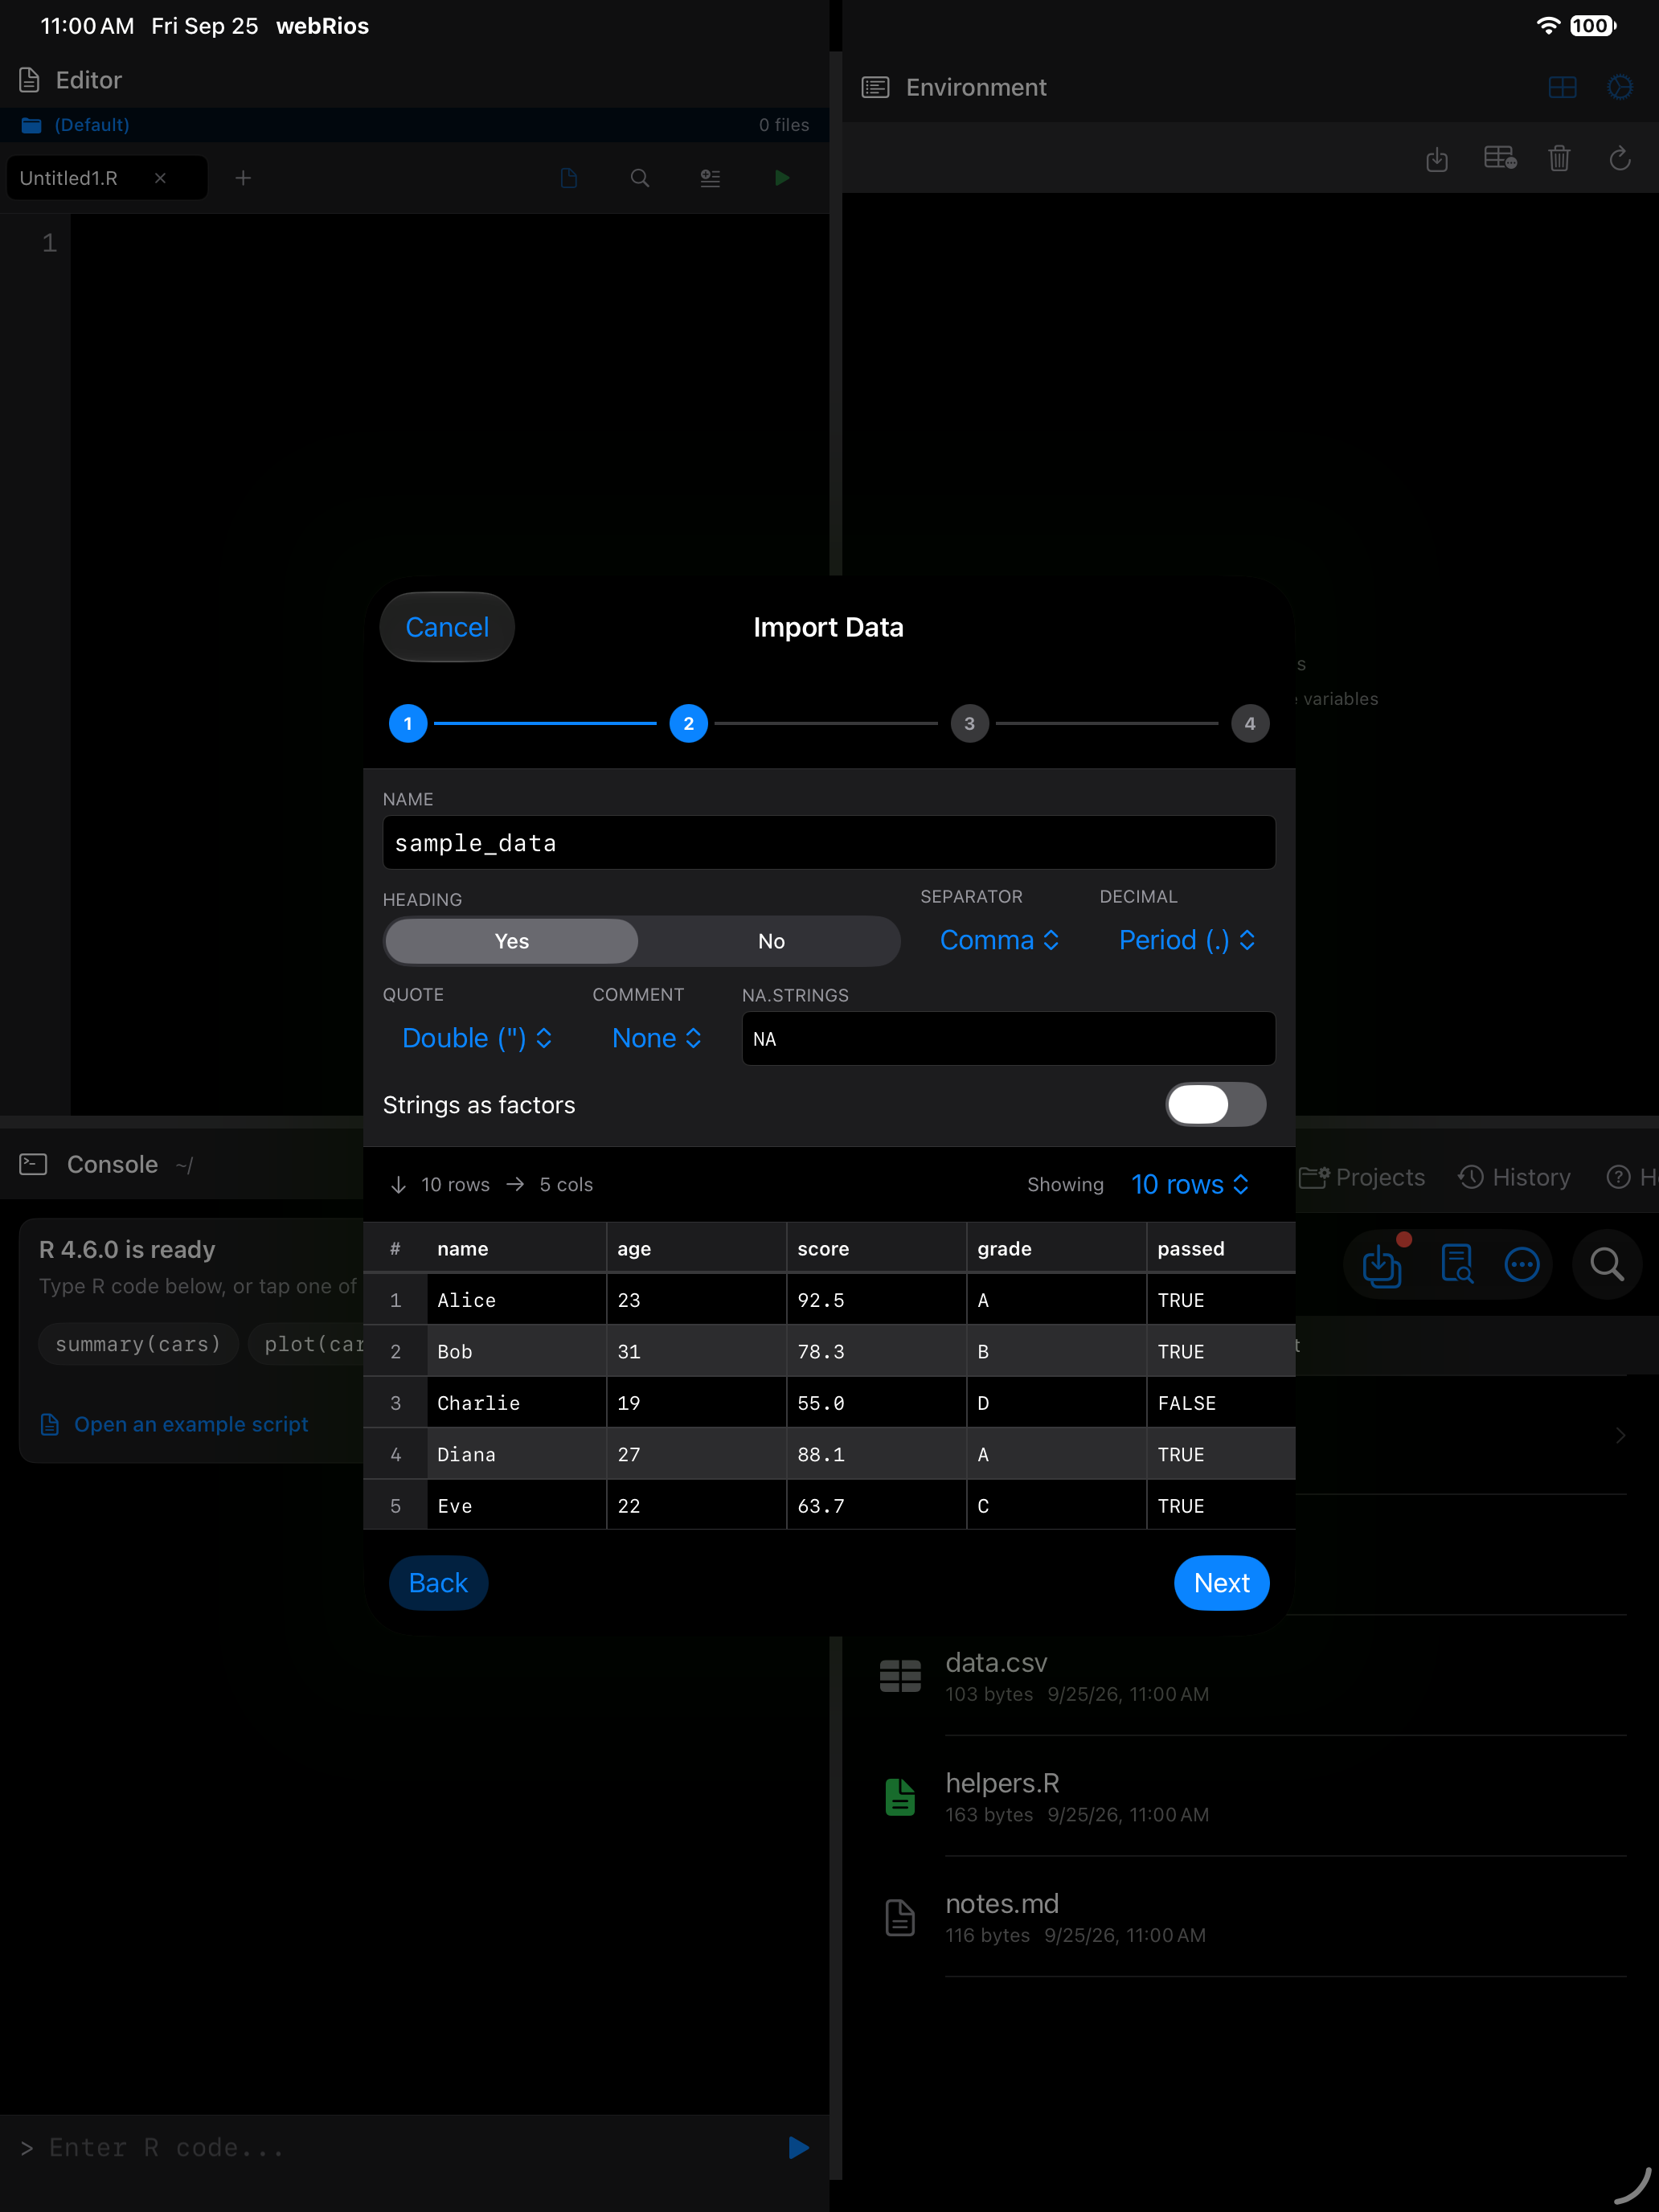The image size is (1659, 2212).
Task: Open the Separator Comma dropdown
Action: click(999, 940)
